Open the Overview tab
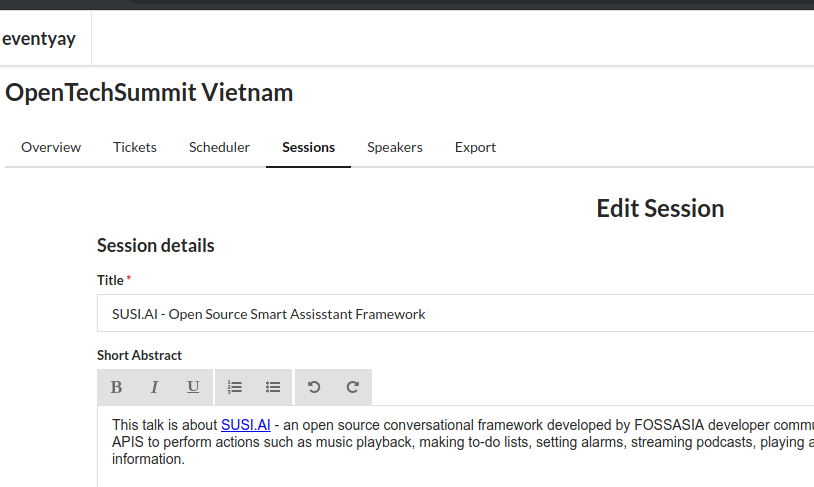The width and height of the screenshot is (814, 487). [x=51, y=147]
